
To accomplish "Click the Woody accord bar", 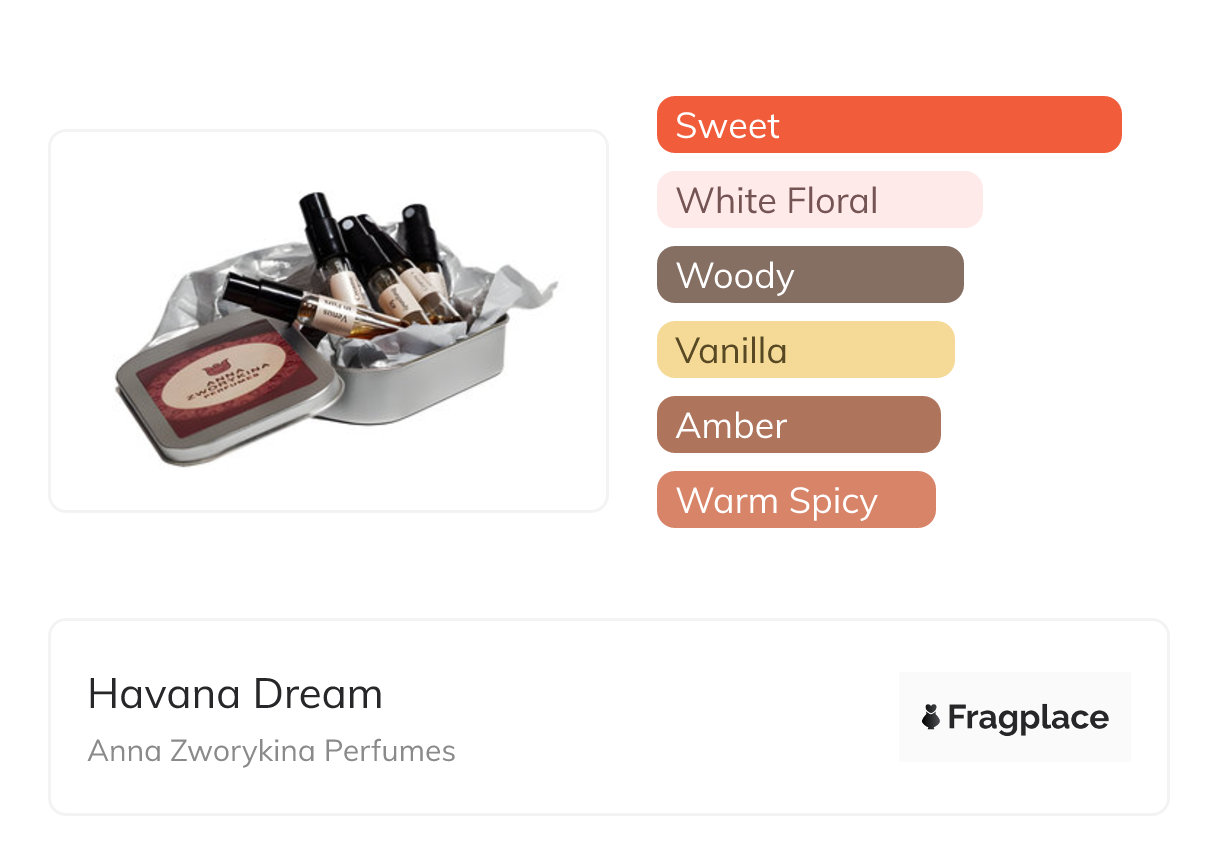I will (809, 275).
